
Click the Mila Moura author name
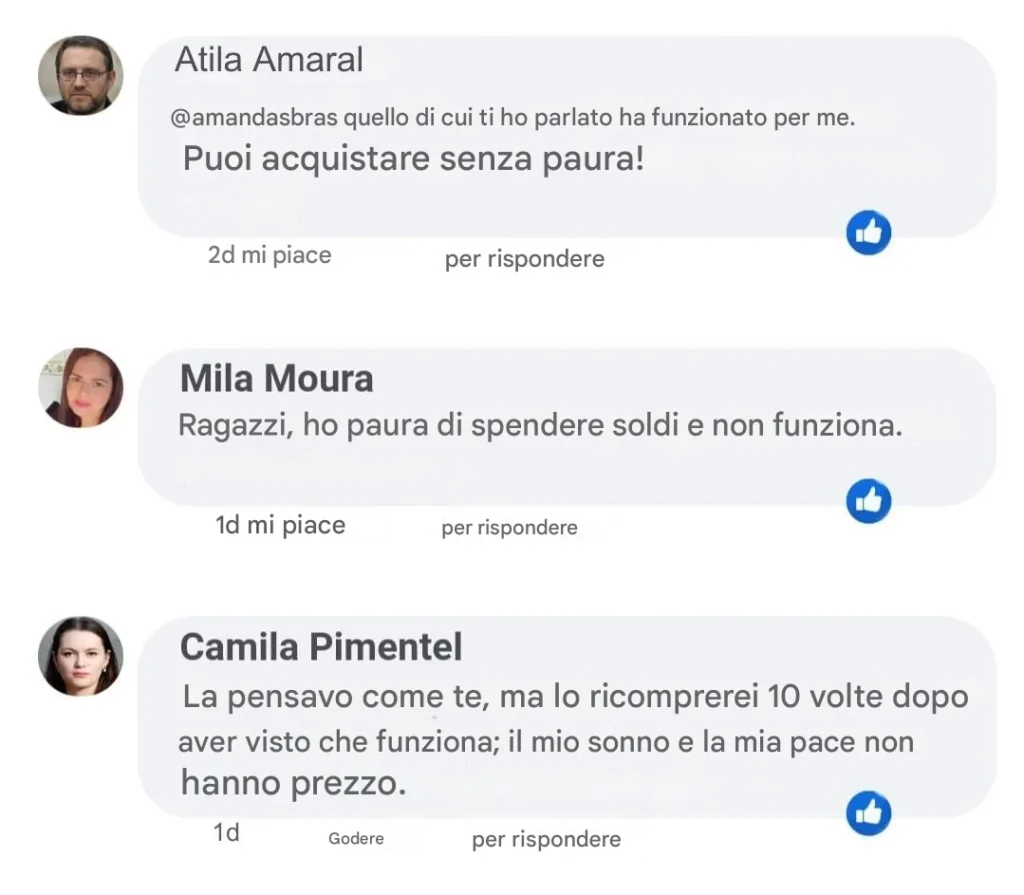276,379
